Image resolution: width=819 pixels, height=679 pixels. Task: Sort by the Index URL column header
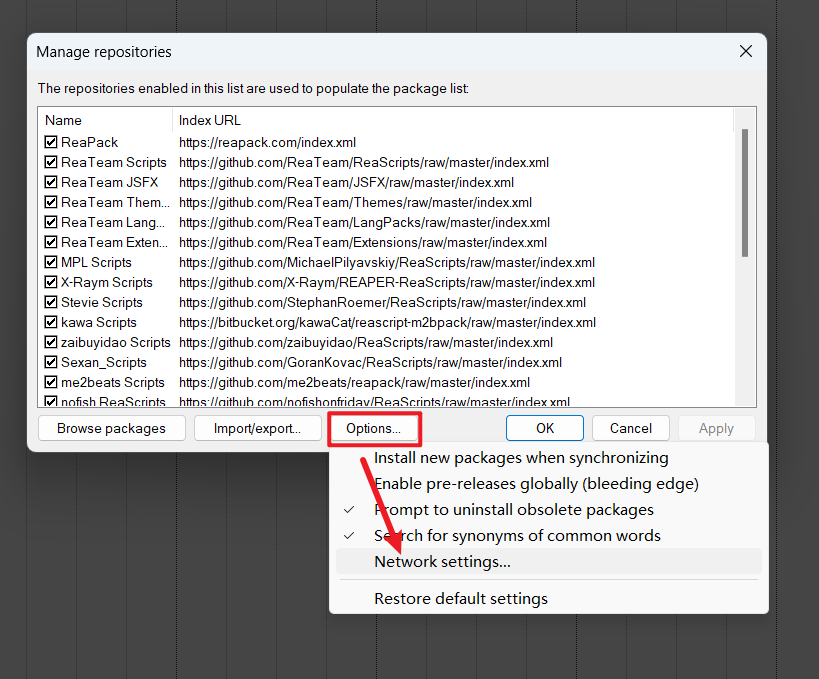pos(453,120)
